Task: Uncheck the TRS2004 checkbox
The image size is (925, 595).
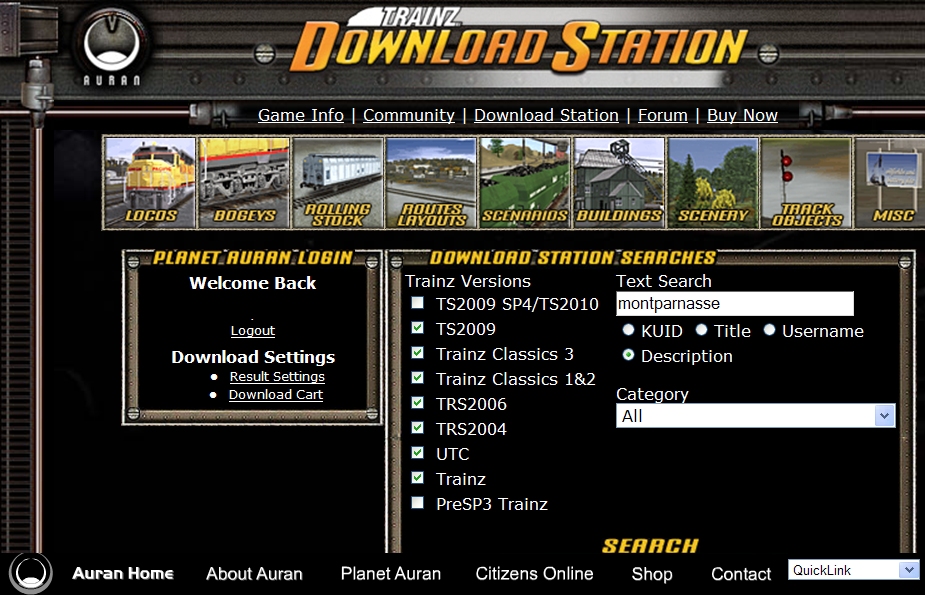Action: coord(418,428)
